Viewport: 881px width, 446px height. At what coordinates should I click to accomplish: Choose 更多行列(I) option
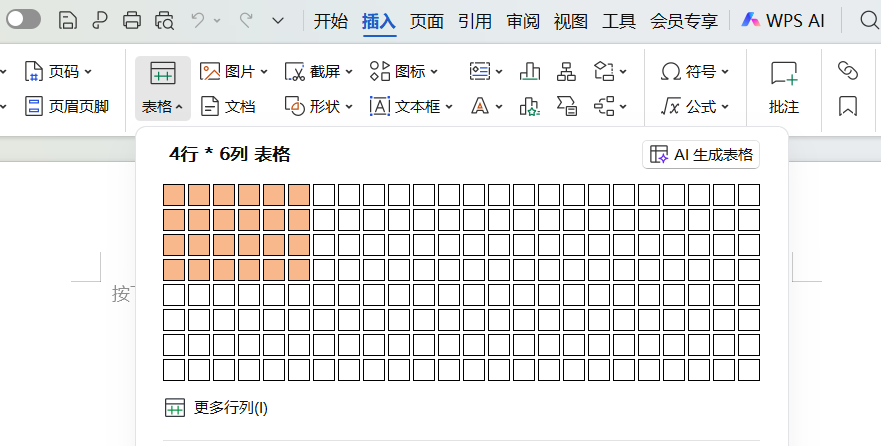(x=216, y=407)
